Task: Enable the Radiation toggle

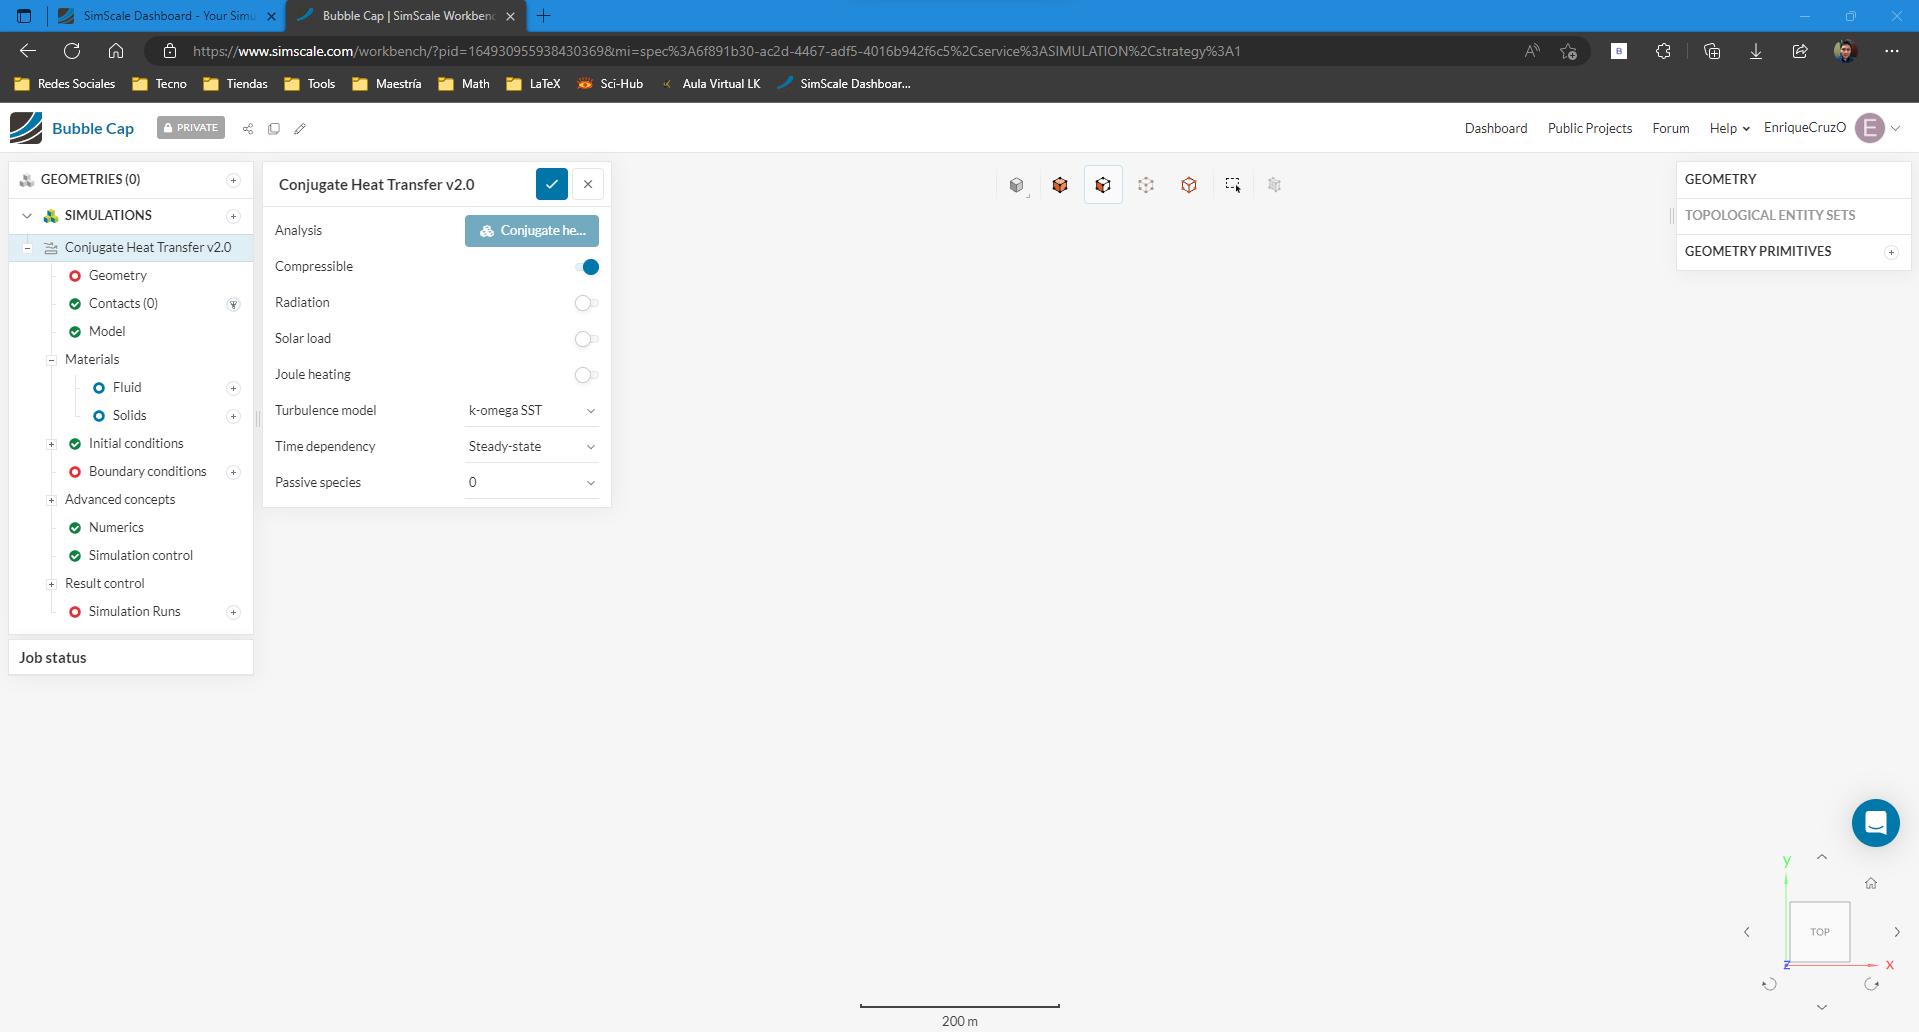Action: click(x=587, y=303)
